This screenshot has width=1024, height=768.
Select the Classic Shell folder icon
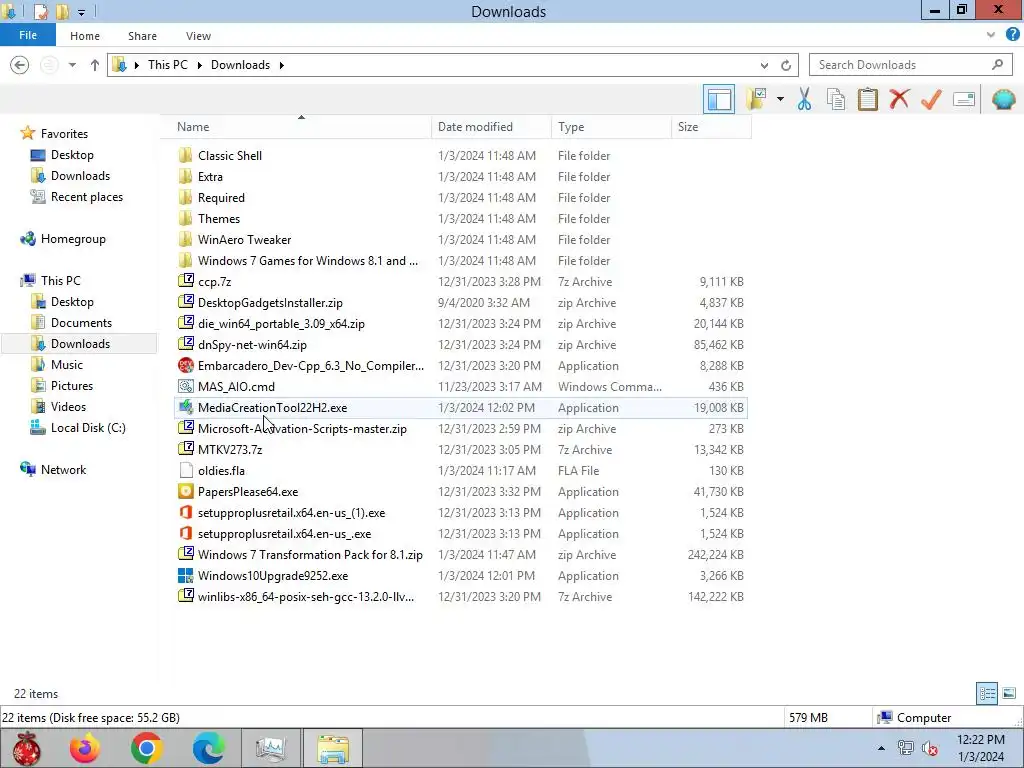pyautogui.click(x=185, y=155)
